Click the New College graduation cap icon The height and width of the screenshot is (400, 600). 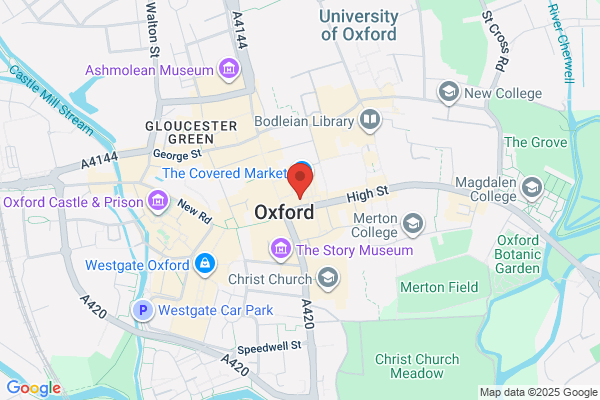point(448,92)
